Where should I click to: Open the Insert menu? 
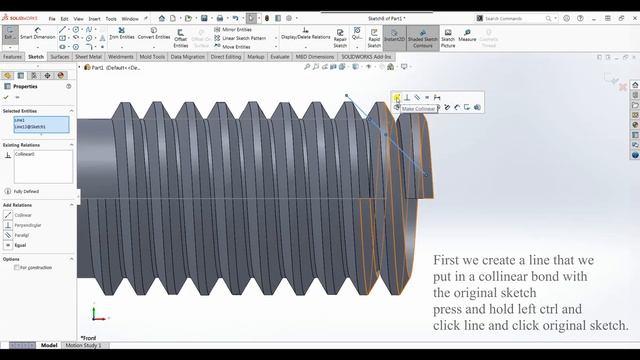[94, 19]
